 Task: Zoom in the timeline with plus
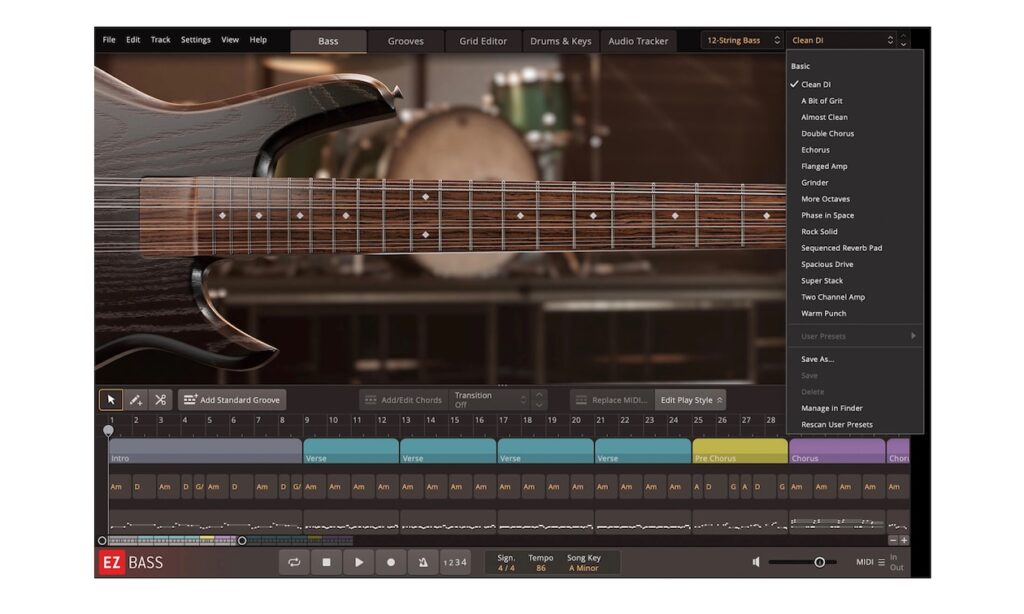coord(904,540)
